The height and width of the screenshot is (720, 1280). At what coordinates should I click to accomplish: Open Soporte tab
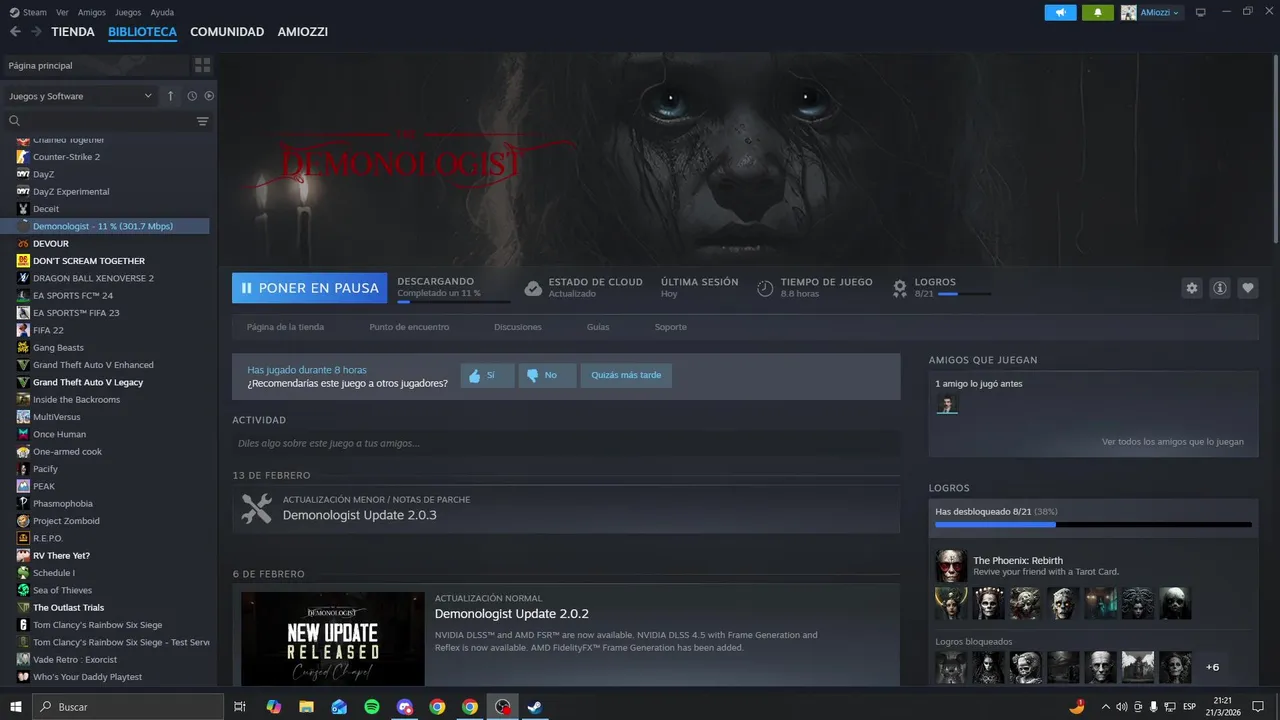pyautogui.click(x=671, y=327)
